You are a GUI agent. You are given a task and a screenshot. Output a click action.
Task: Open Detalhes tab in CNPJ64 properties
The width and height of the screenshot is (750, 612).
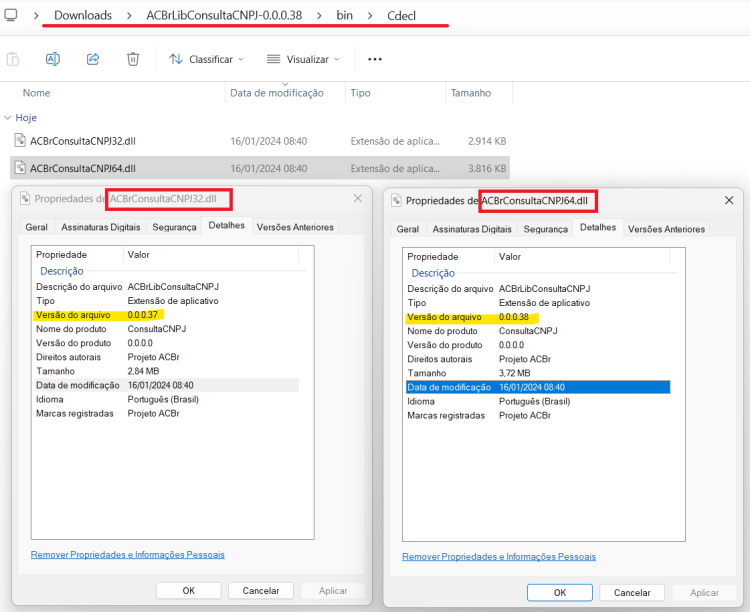598,227
